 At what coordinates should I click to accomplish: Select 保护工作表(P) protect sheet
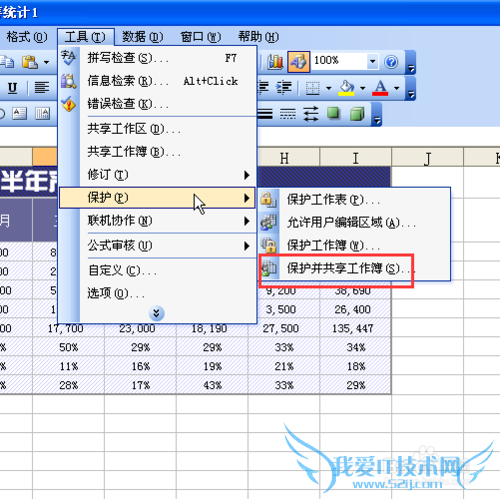354,200
